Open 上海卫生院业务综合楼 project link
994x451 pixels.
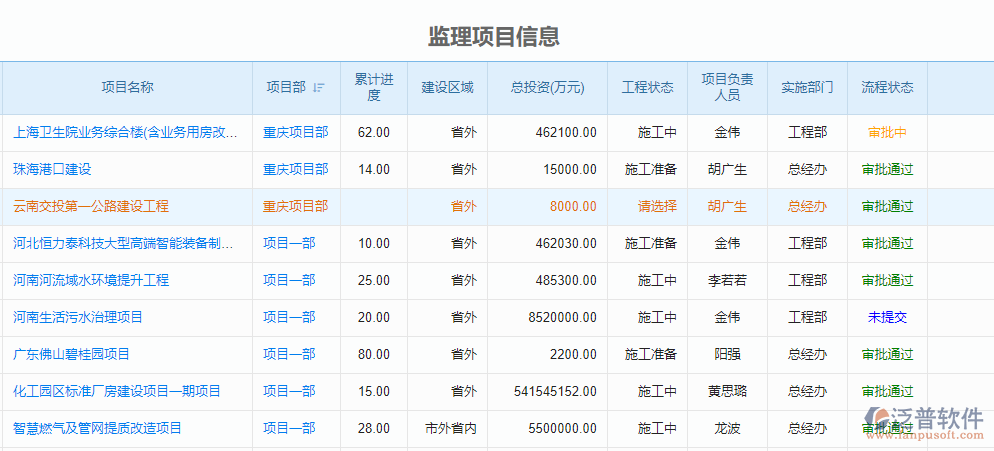point(125,132)
